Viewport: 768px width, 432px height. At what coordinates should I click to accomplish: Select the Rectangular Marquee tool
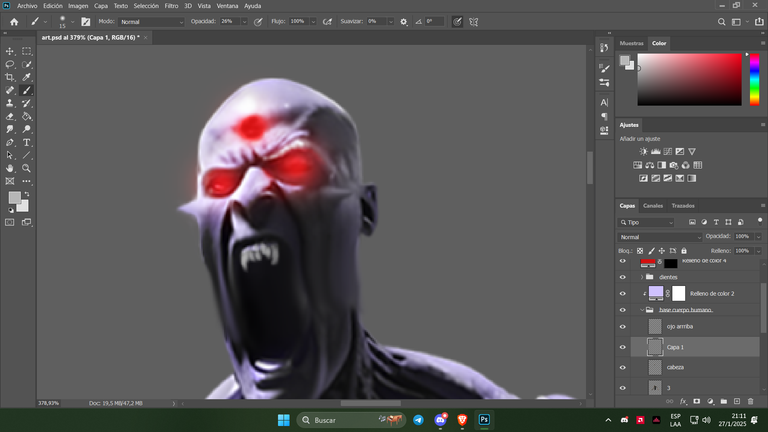coord(26,51)
